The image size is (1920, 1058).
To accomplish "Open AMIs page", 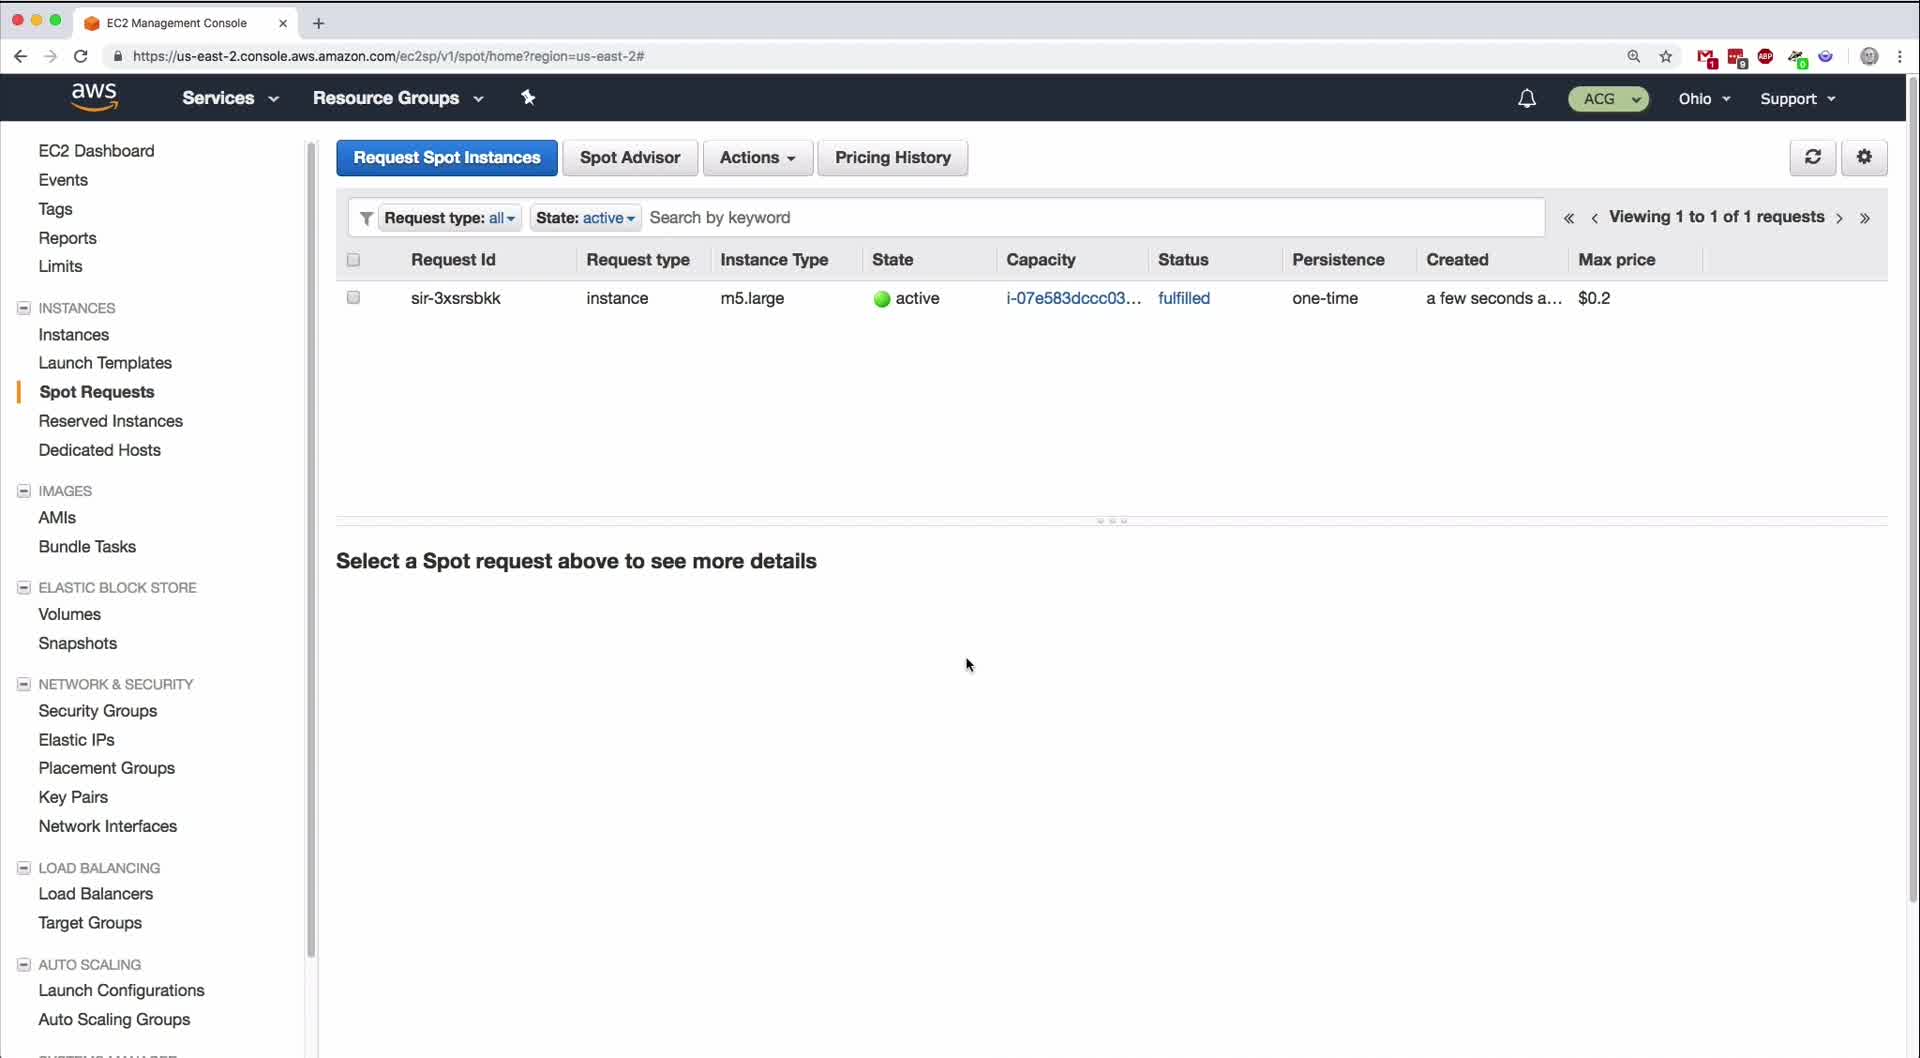I will click(x=57, y=518).
